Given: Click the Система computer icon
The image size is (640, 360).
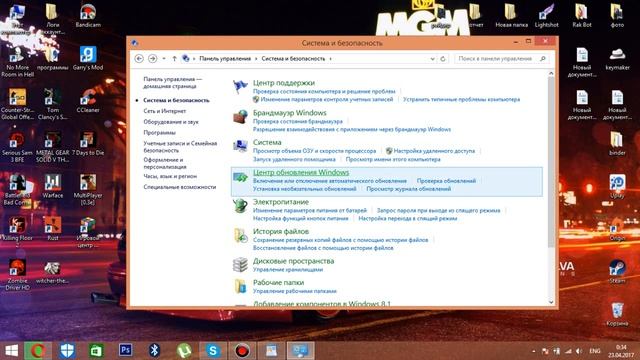Looking at the screenshot, I should pos(240,146).
